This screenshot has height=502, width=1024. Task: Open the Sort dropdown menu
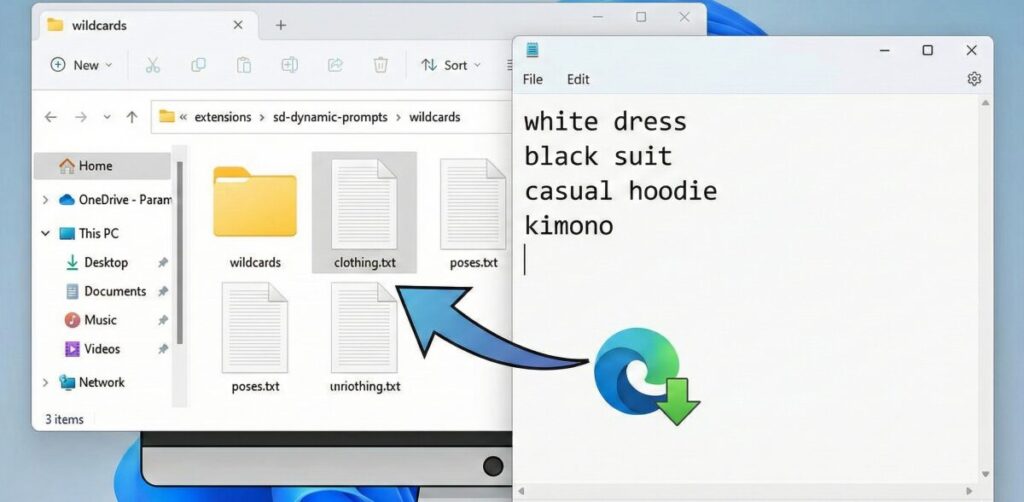coord(451,65)
